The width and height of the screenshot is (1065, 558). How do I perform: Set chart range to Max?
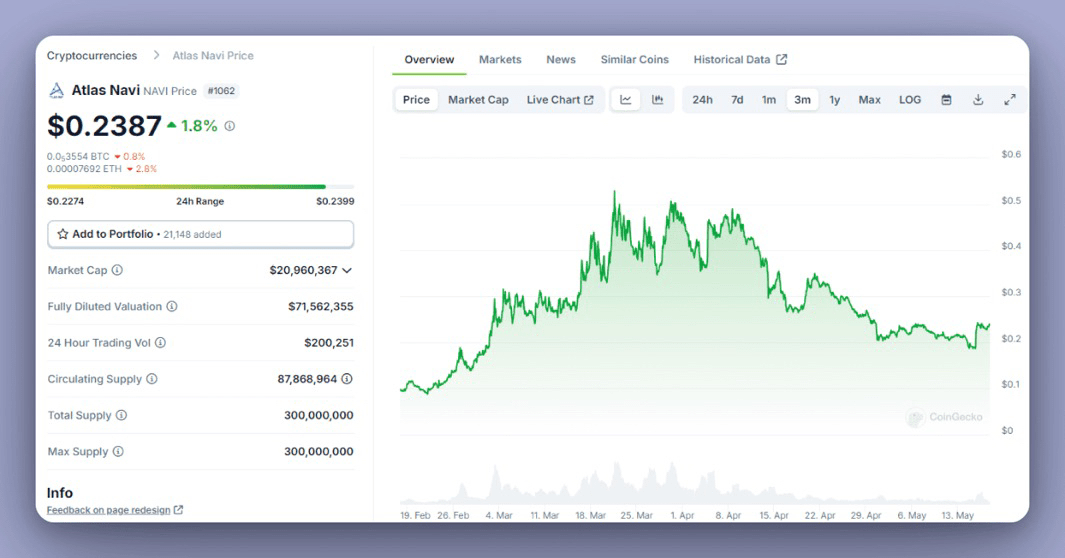tap(869, 100)
